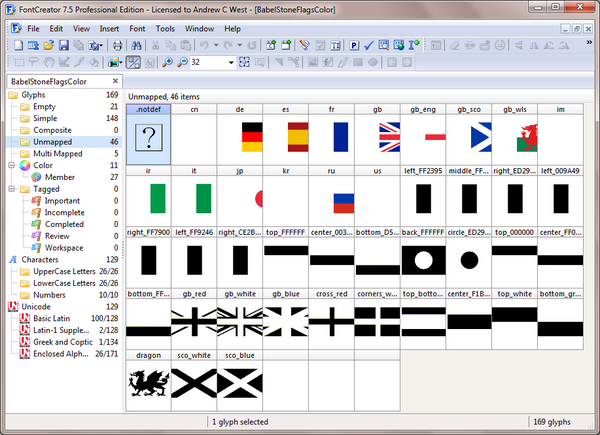Toggle the pressed fill-outlines toolbar button

click(133, 62)
